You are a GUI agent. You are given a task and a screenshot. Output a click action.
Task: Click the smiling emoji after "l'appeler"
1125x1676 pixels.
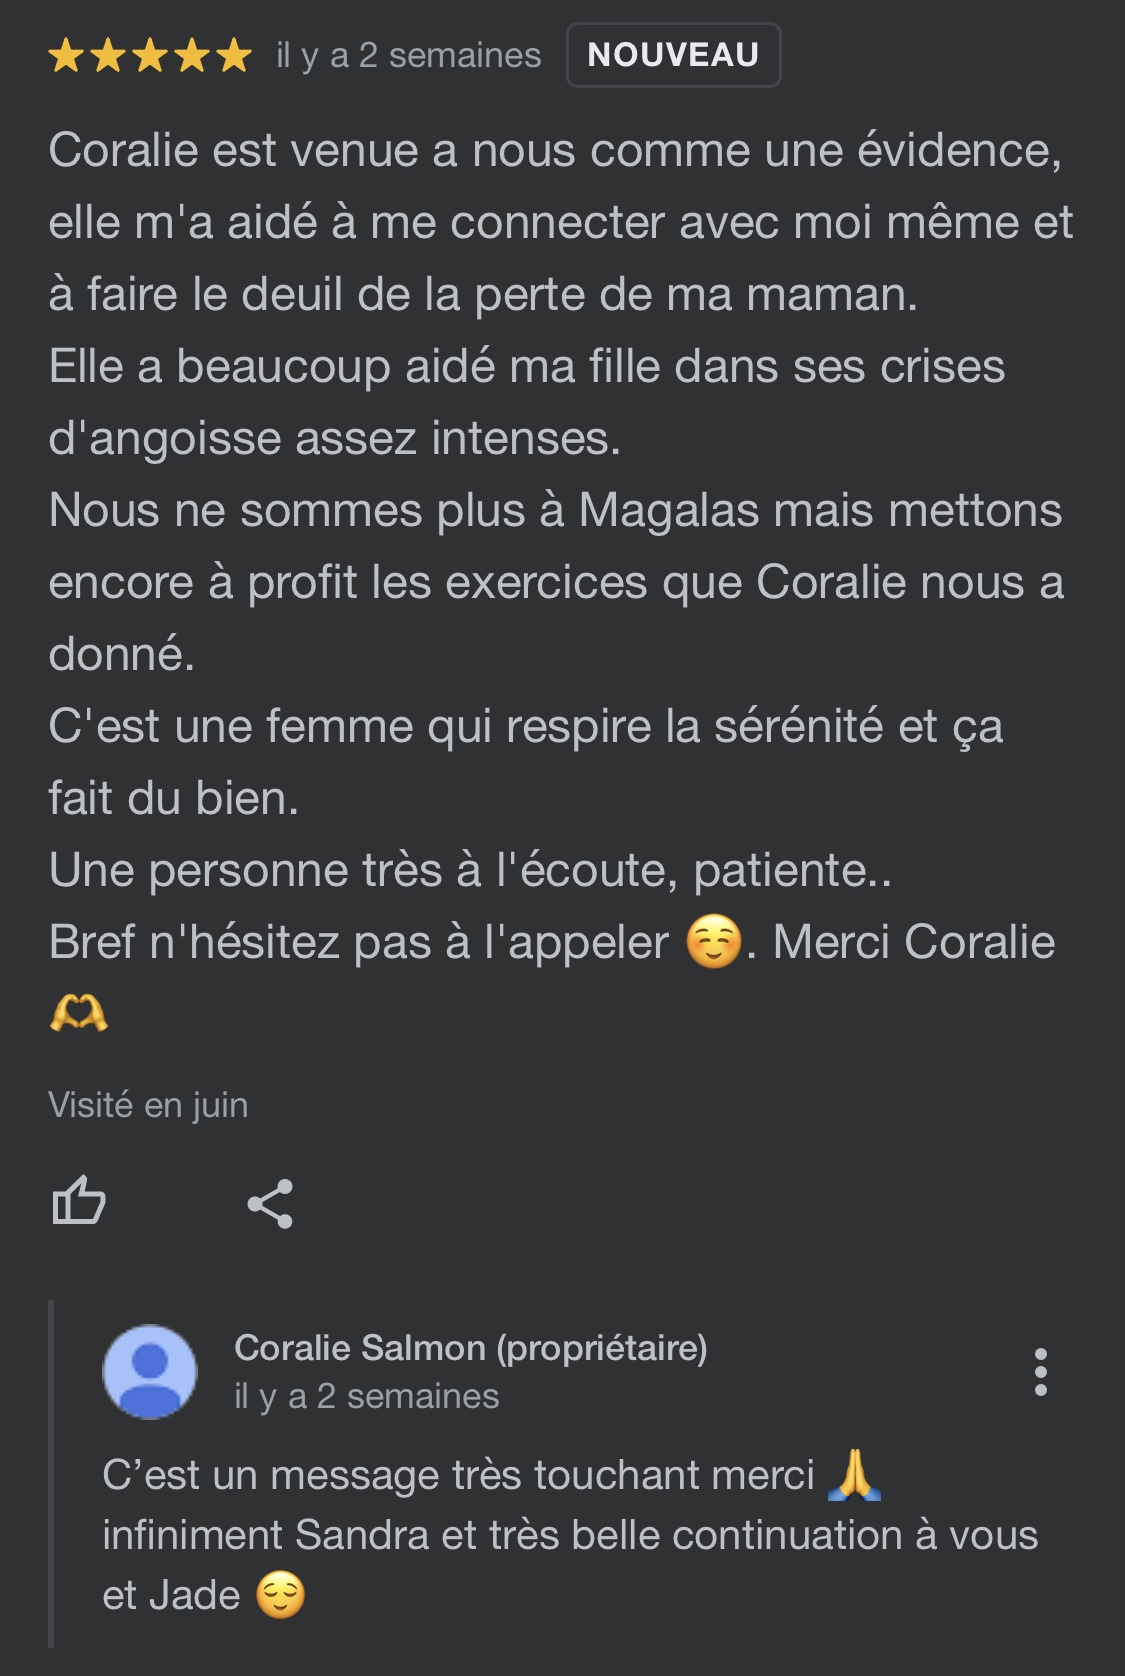[713, 943]
